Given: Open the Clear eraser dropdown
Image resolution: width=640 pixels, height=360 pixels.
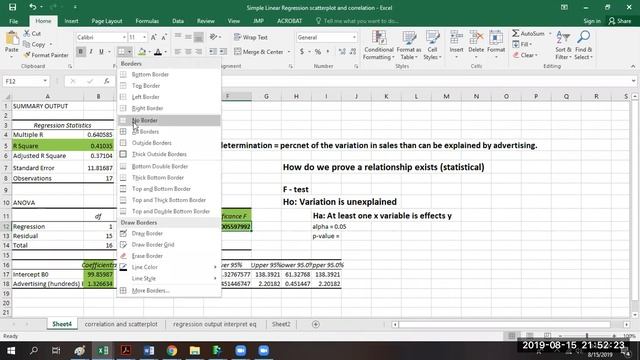Looking at the screenshot, I should coord(525,55).
